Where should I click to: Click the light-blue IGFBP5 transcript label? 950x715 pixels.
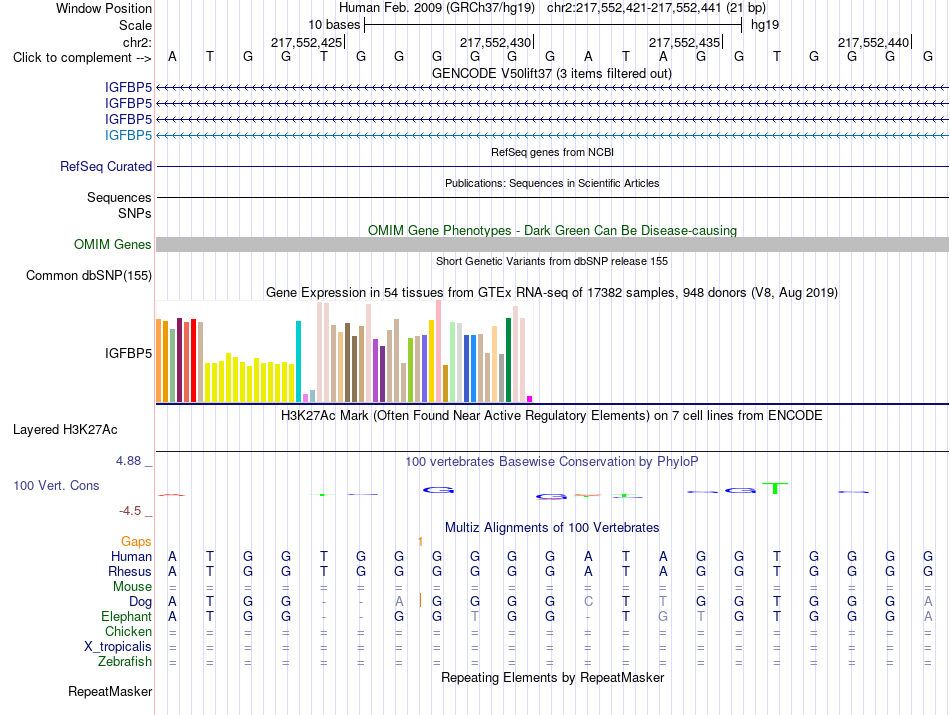pos(128,135)
